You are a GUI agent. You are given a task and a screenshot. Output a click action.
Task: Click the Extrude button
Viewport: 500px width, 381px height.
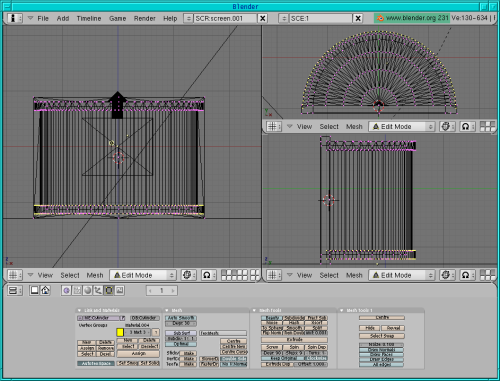coord(294,340)
